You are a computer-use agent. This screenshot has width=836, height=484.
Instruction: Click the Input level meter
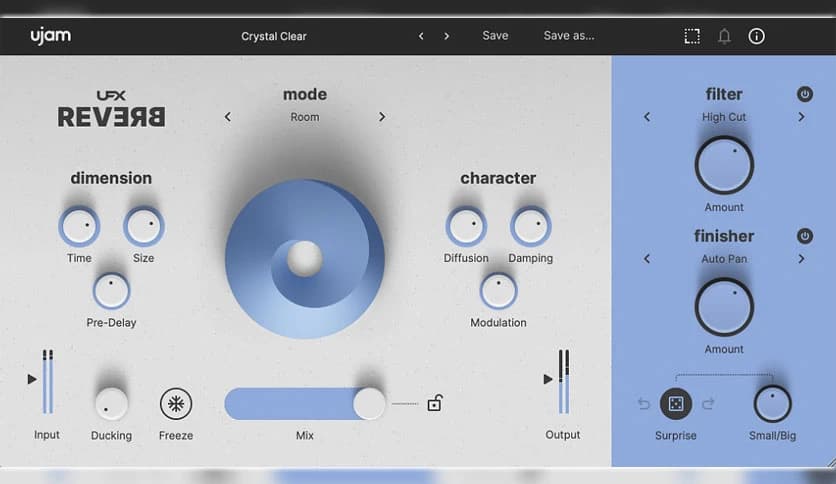click(x=47, y=382)
